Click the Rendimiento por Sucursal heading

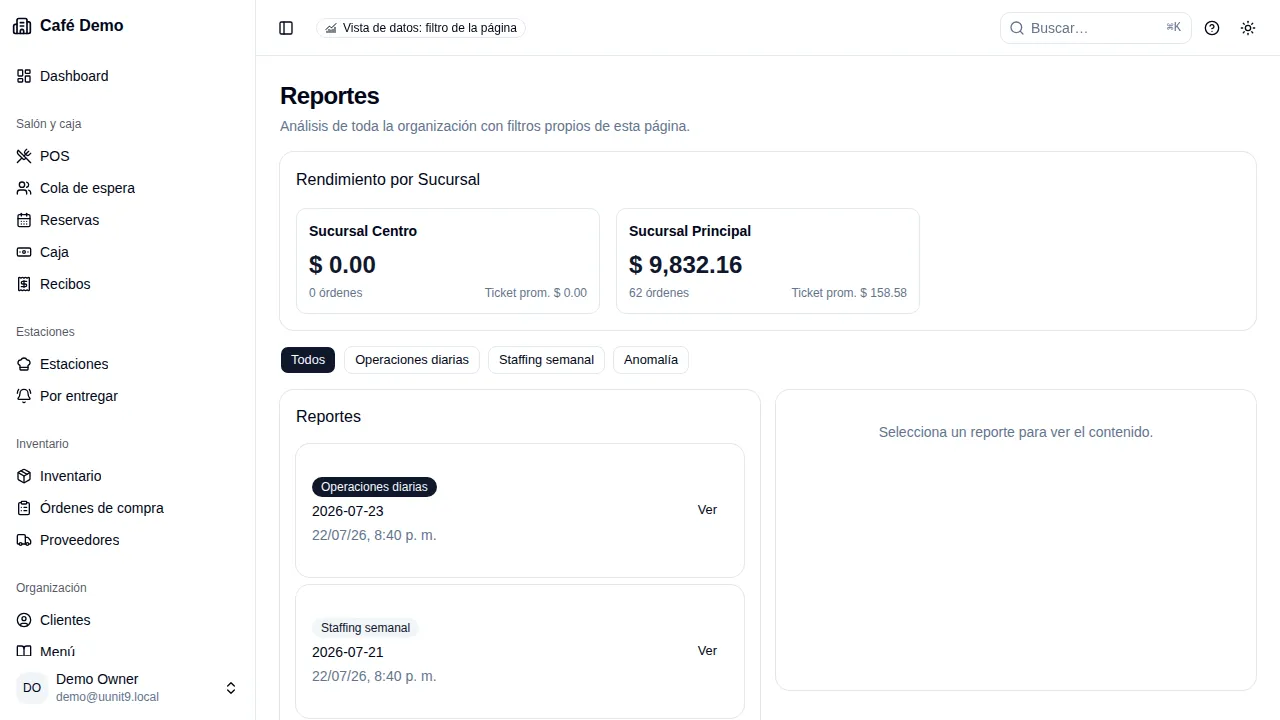tap(388, 180)
